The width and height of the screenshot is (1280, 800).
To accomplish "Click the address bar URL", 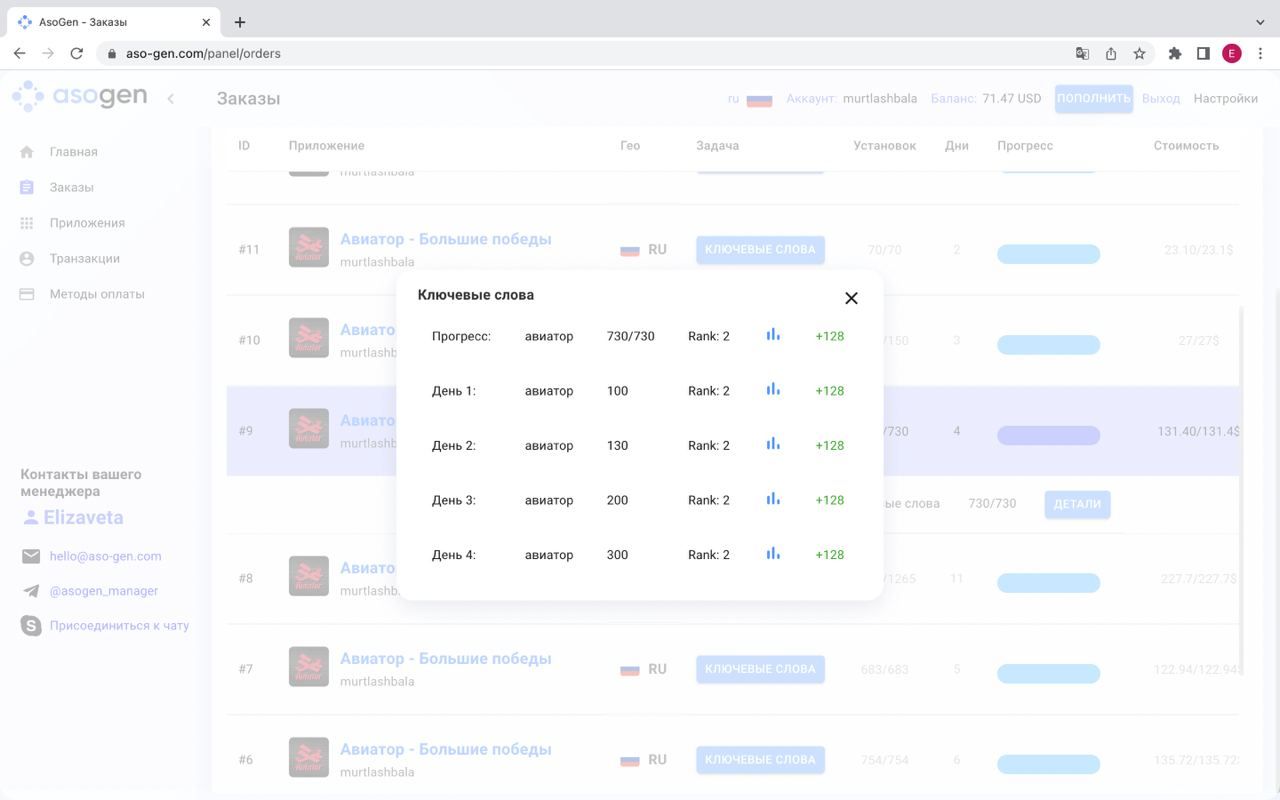I will (x=203, y=53).
